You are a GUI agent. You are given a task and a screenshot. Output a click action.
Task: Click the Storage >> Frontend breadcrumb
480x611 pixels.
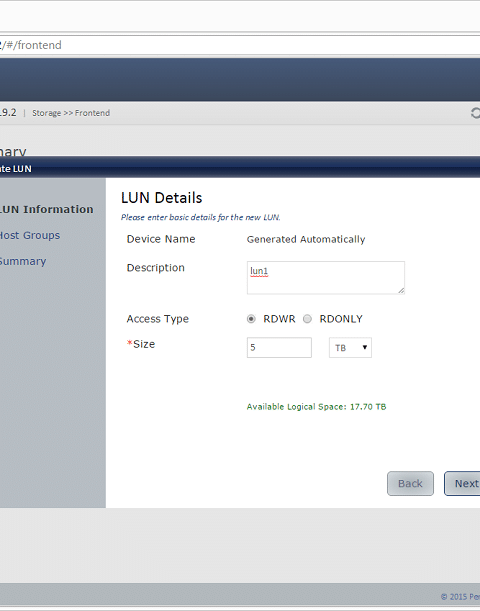[x=71, y=113]
